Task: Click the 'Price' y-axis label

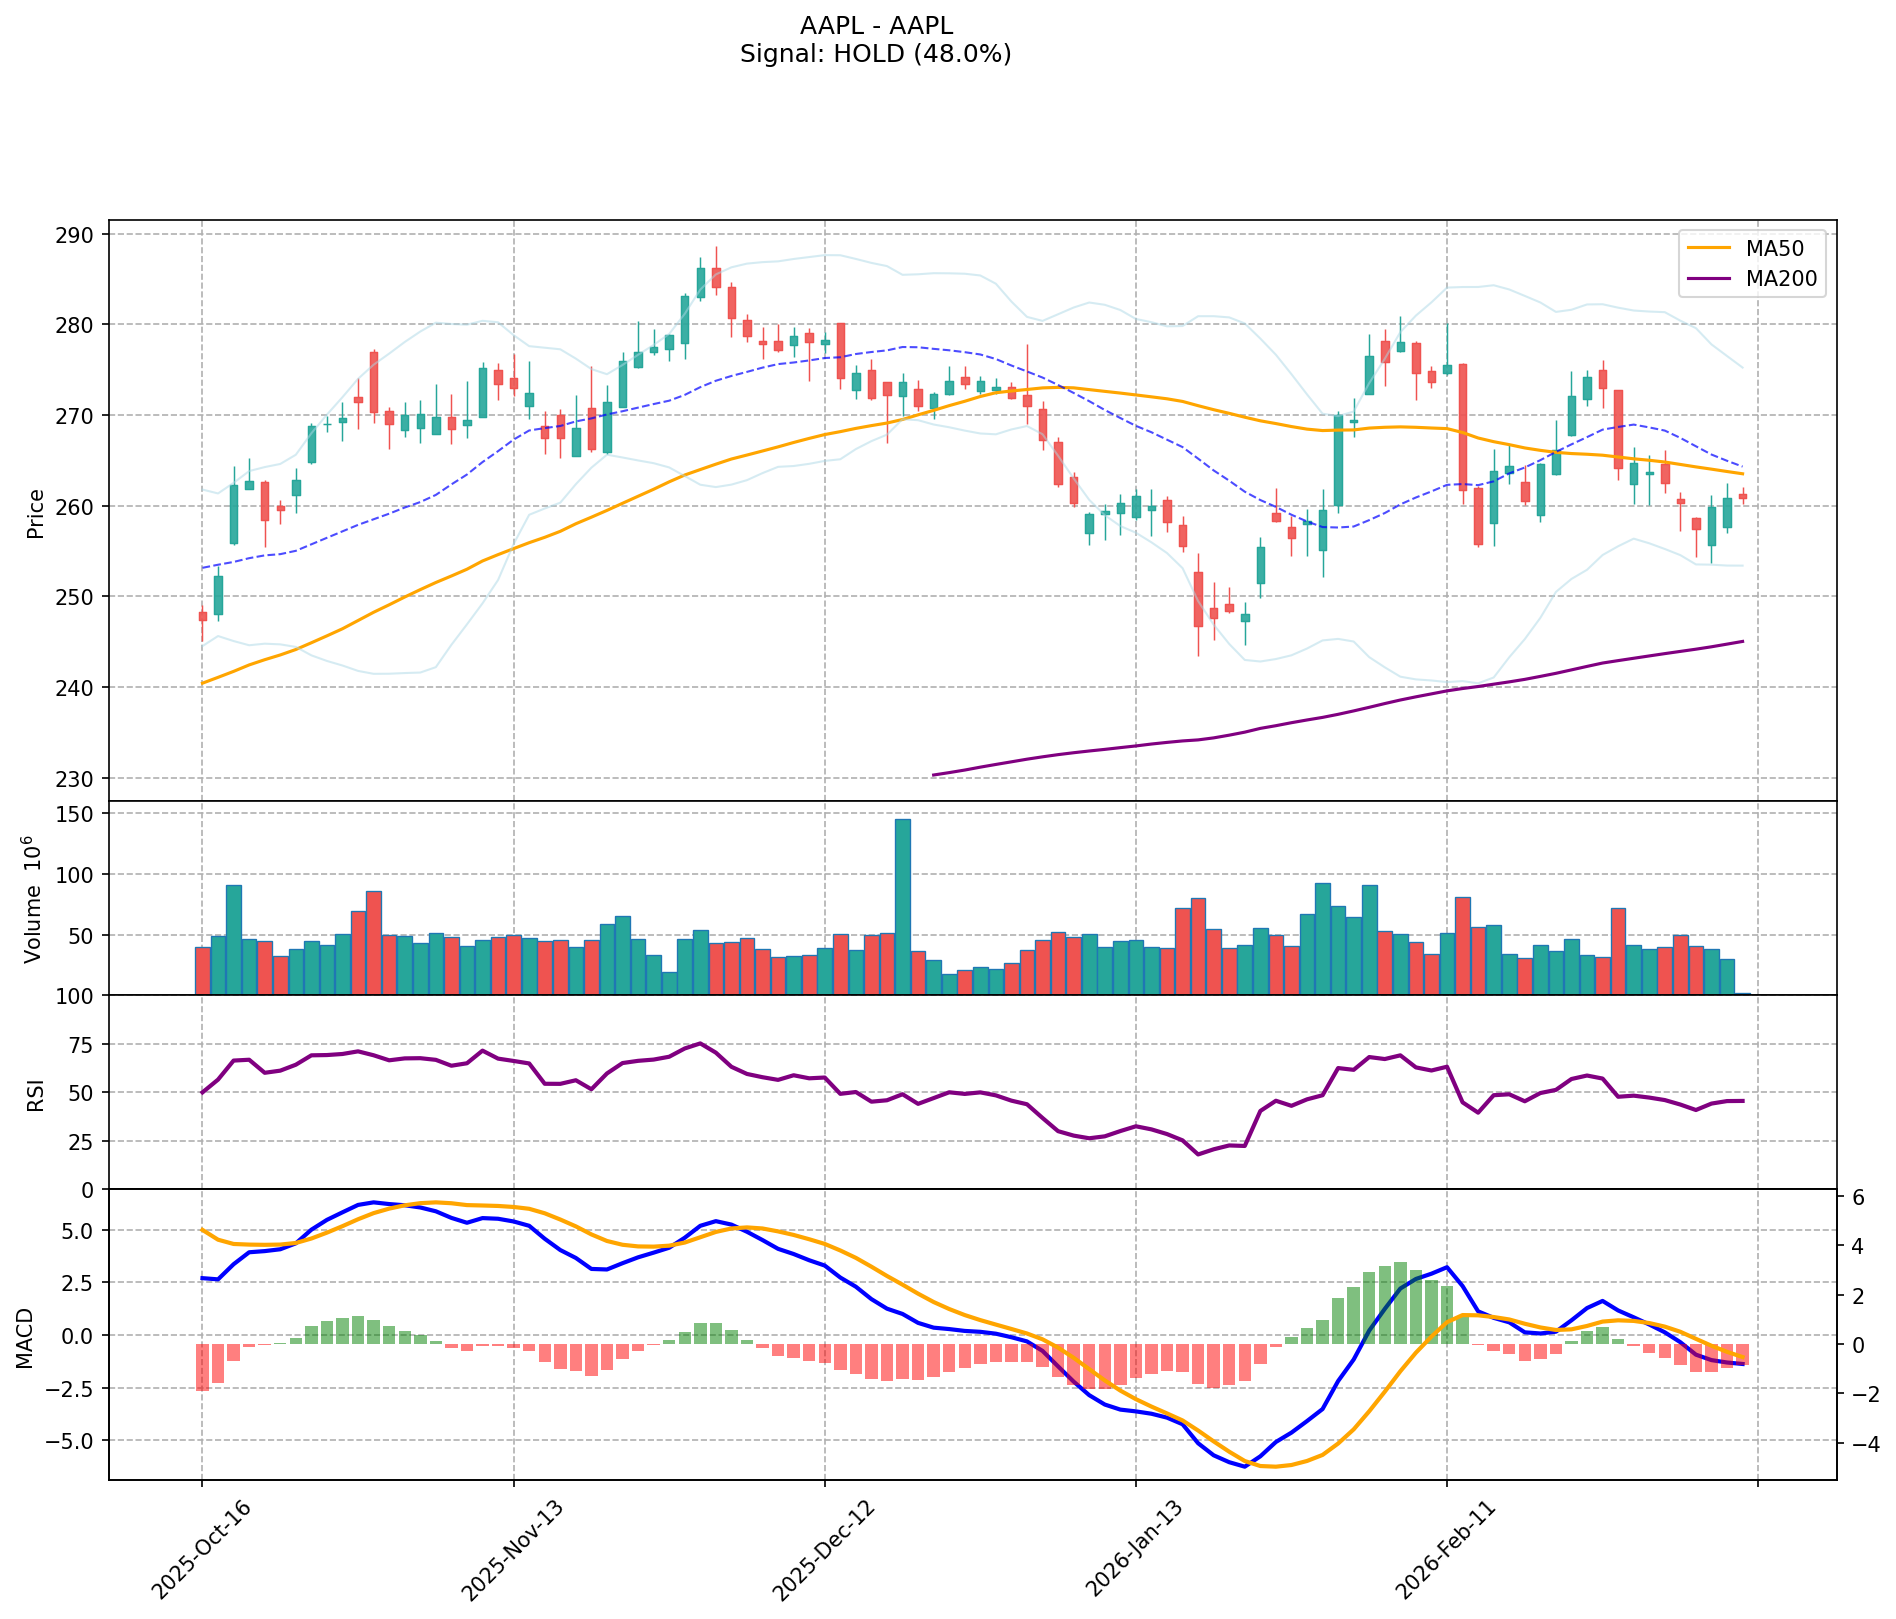Action: (x=36, y=513)
